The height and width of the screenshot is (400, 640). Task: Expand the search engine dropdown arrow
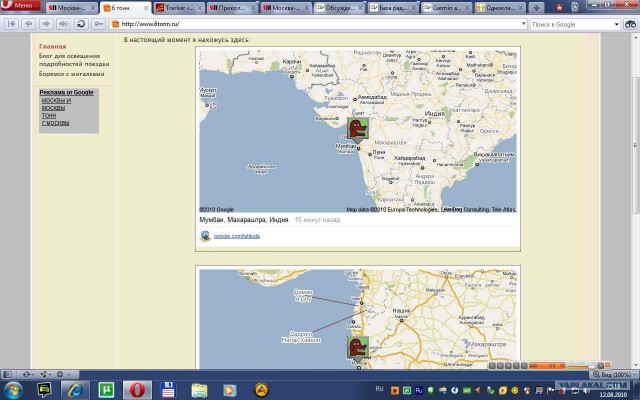(x=617, y=24)
